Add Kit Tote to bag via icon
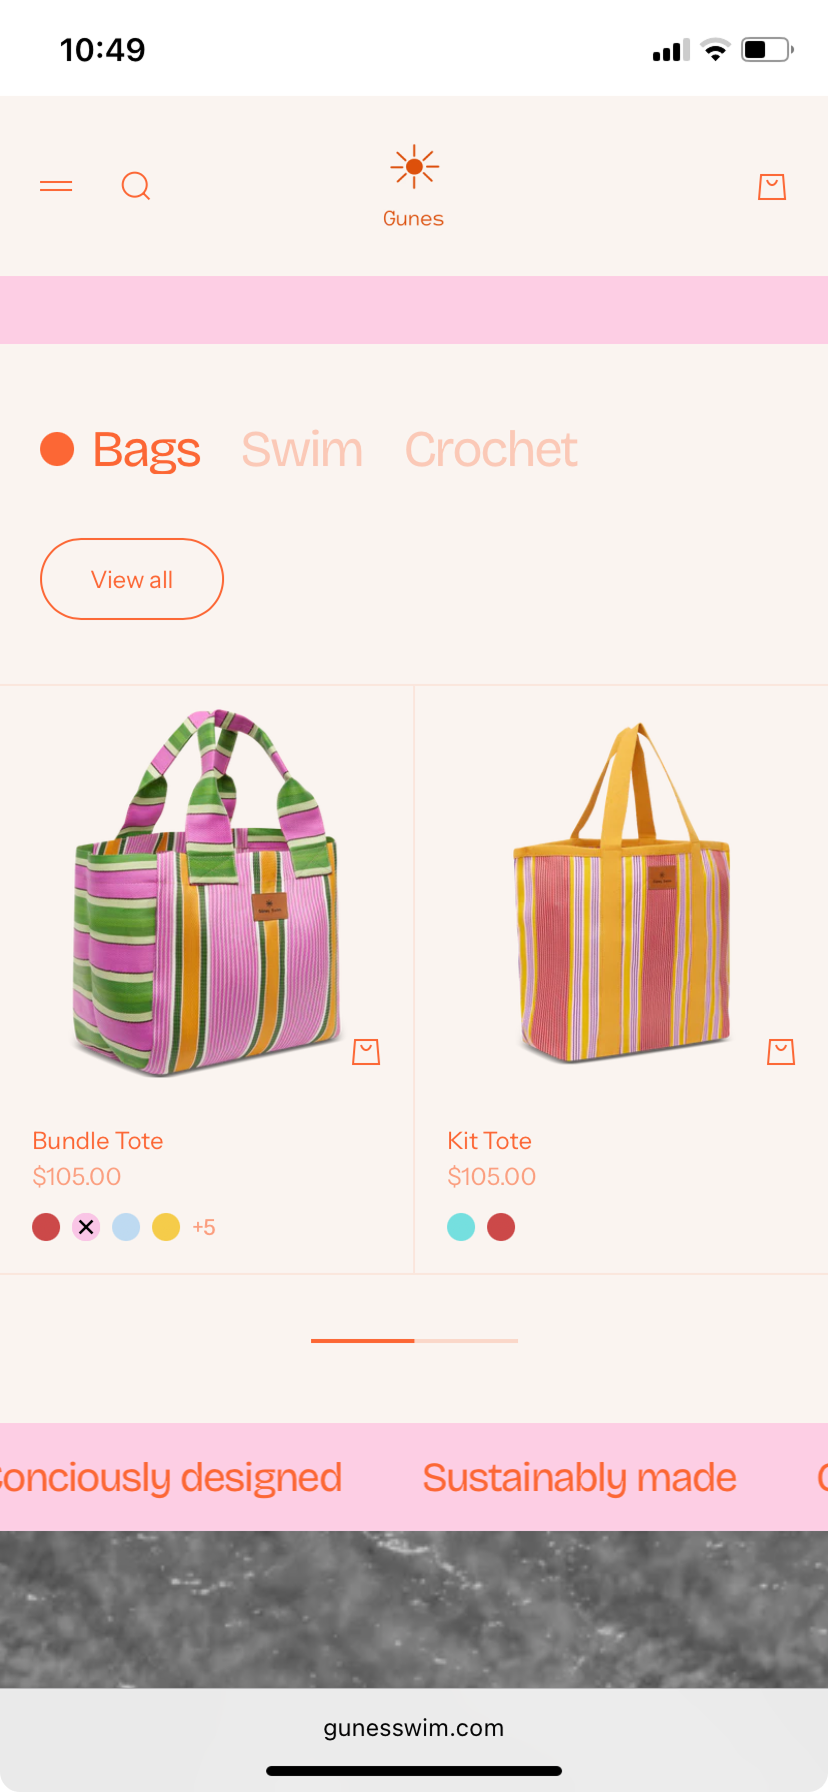 [x=781, y=1052]
